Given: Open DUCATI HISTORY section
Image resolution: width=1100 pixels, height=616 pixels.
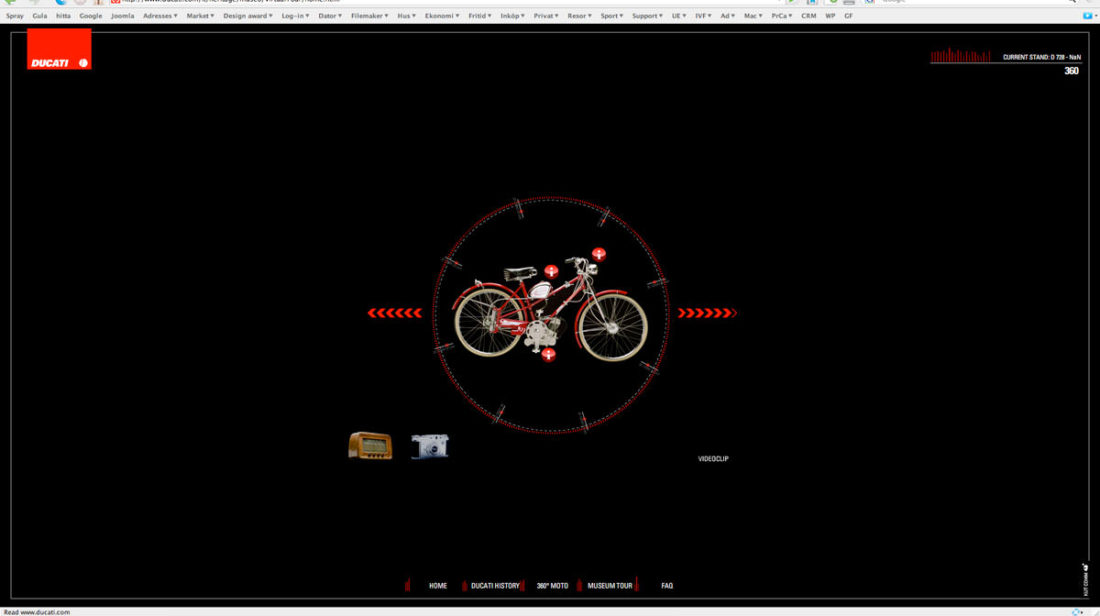Looking at the screenshot, I should [495, 586].
